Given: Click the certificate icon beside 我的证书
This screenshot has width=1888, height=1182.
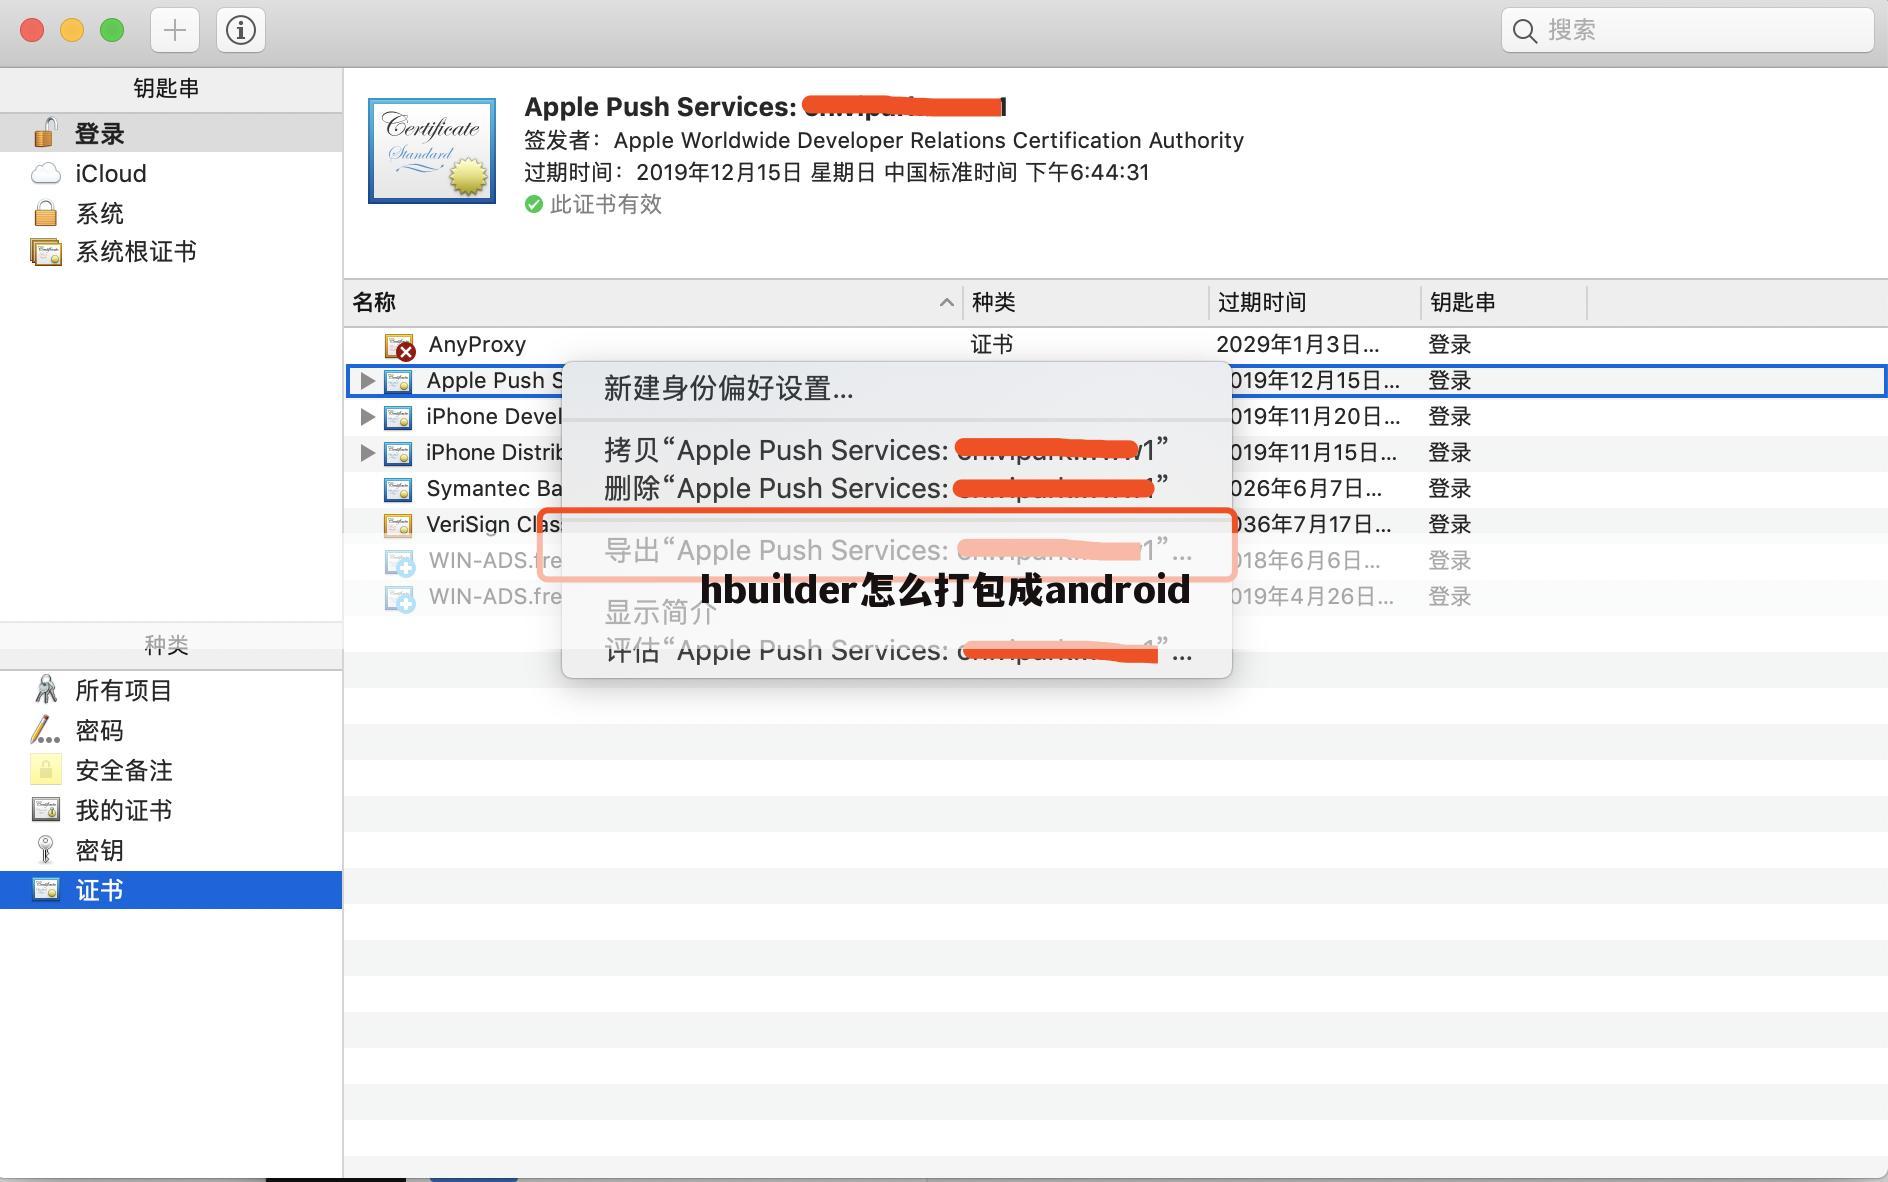Looking at the screenshot, I should pyautogui.click(x=46, y=809).
